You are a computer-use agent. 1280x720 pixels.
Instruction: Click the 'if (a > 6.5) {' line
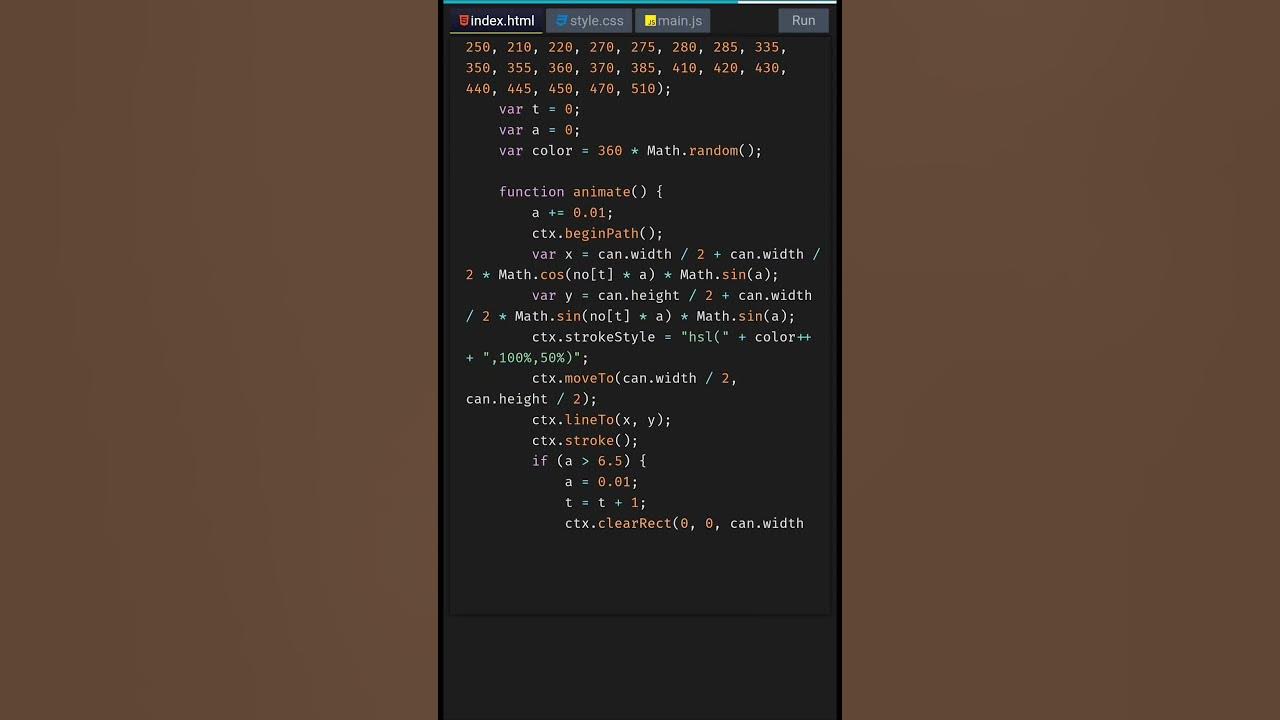[589, 461]
